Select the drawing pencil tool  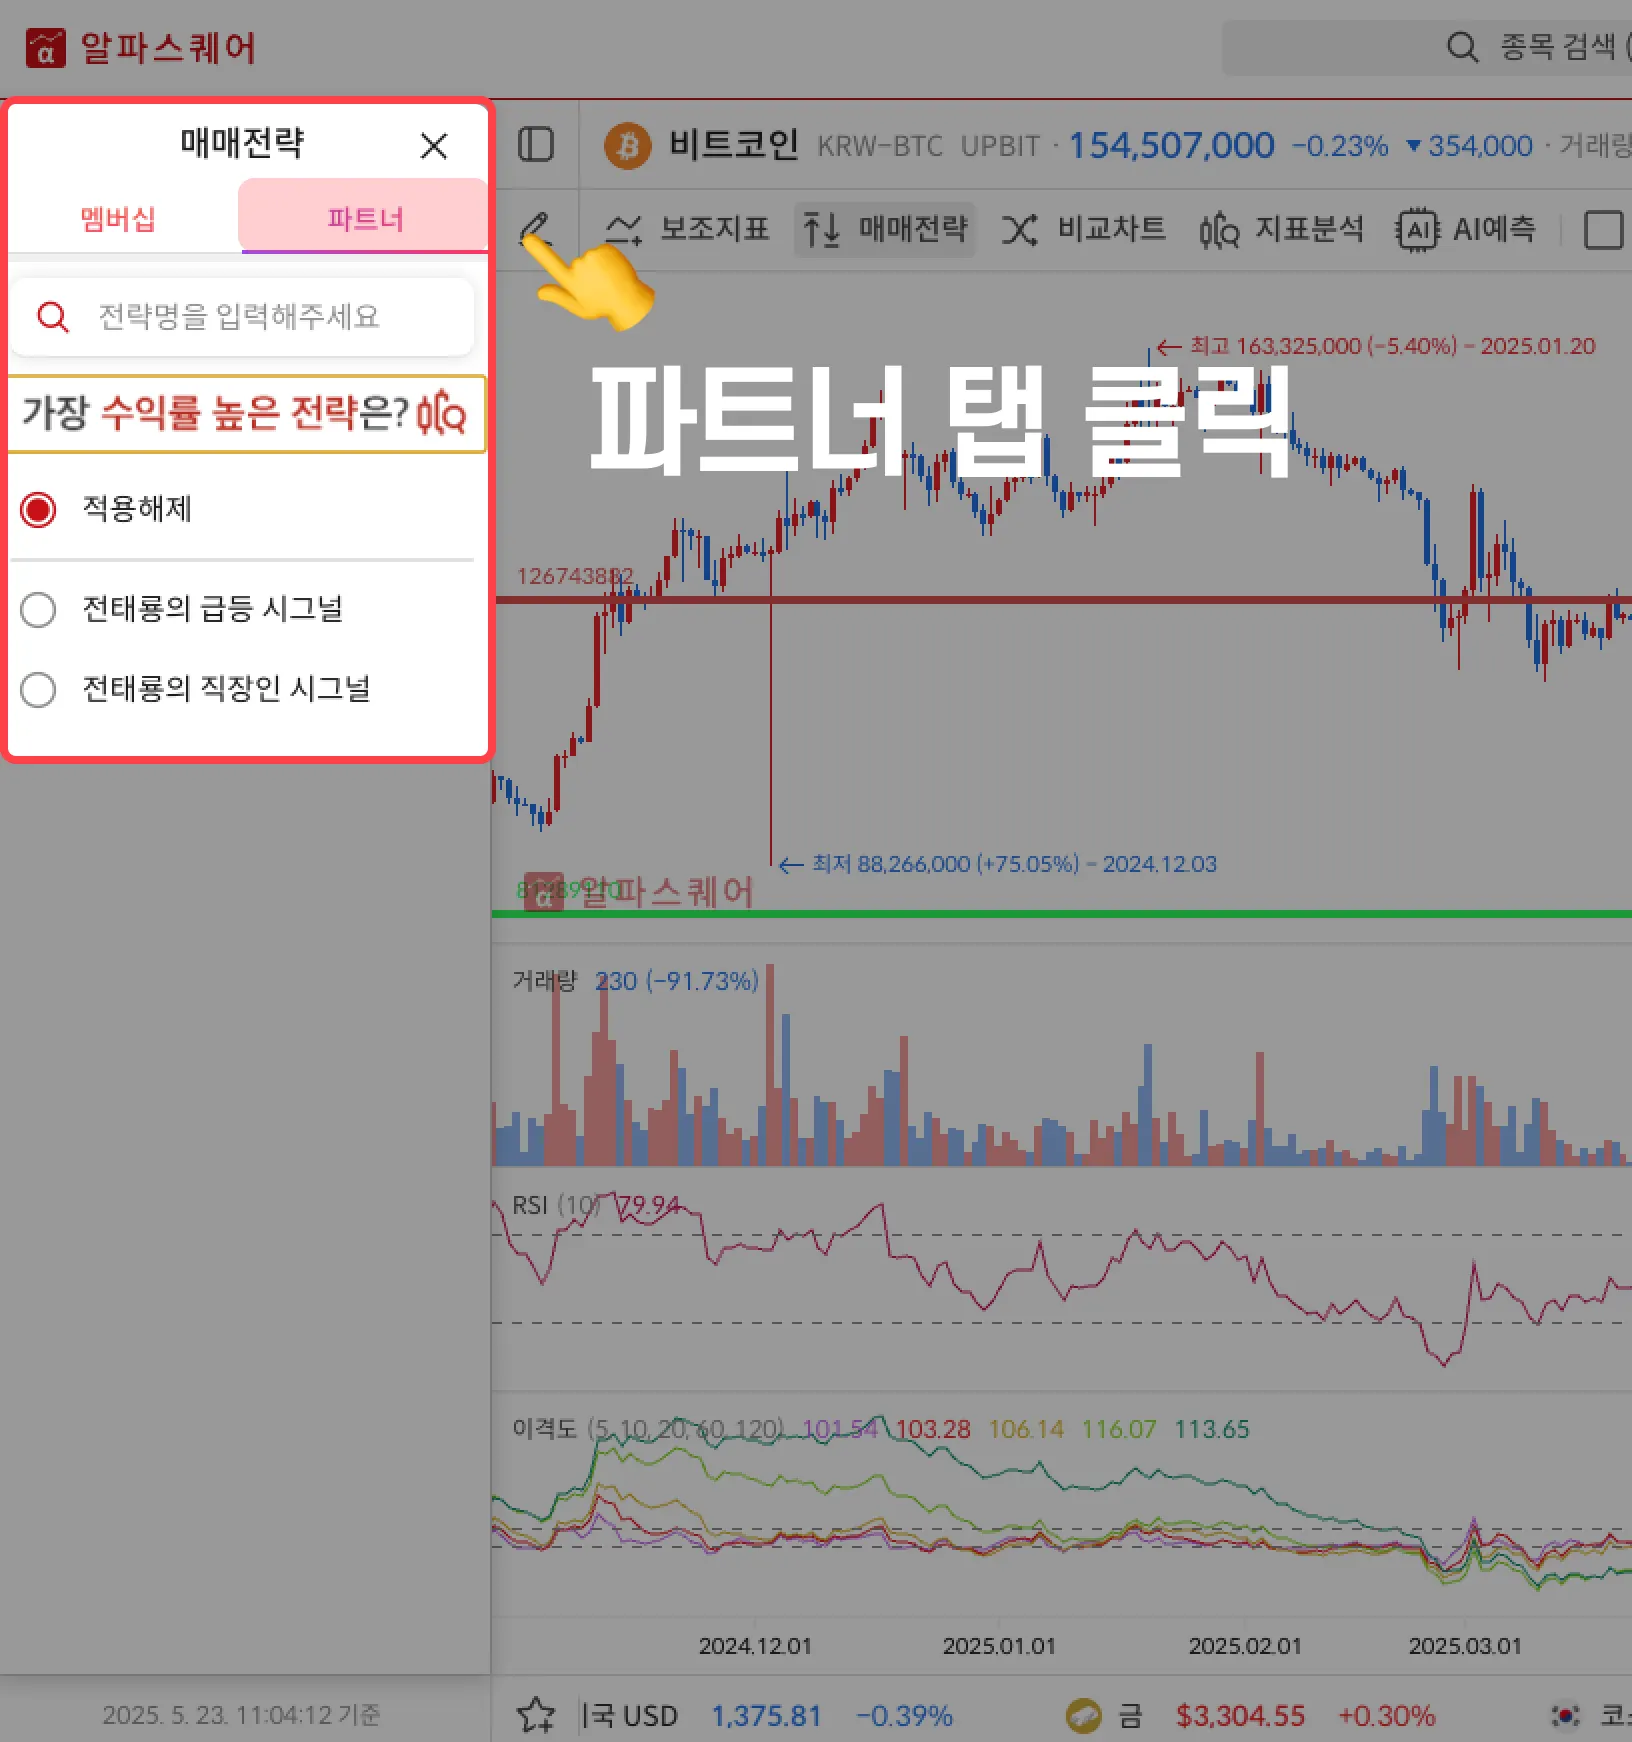tap(536, 229)
